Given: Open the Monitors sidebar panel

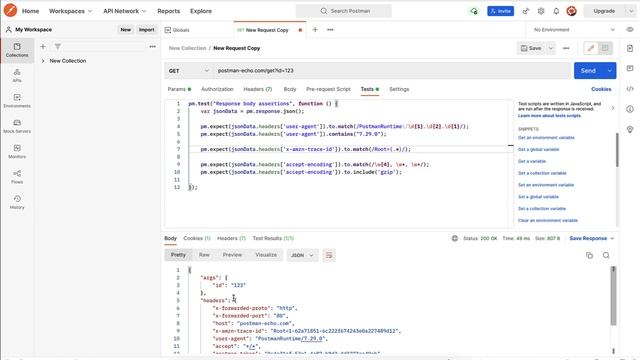Looking at the screenshot, I should point(17,151).
